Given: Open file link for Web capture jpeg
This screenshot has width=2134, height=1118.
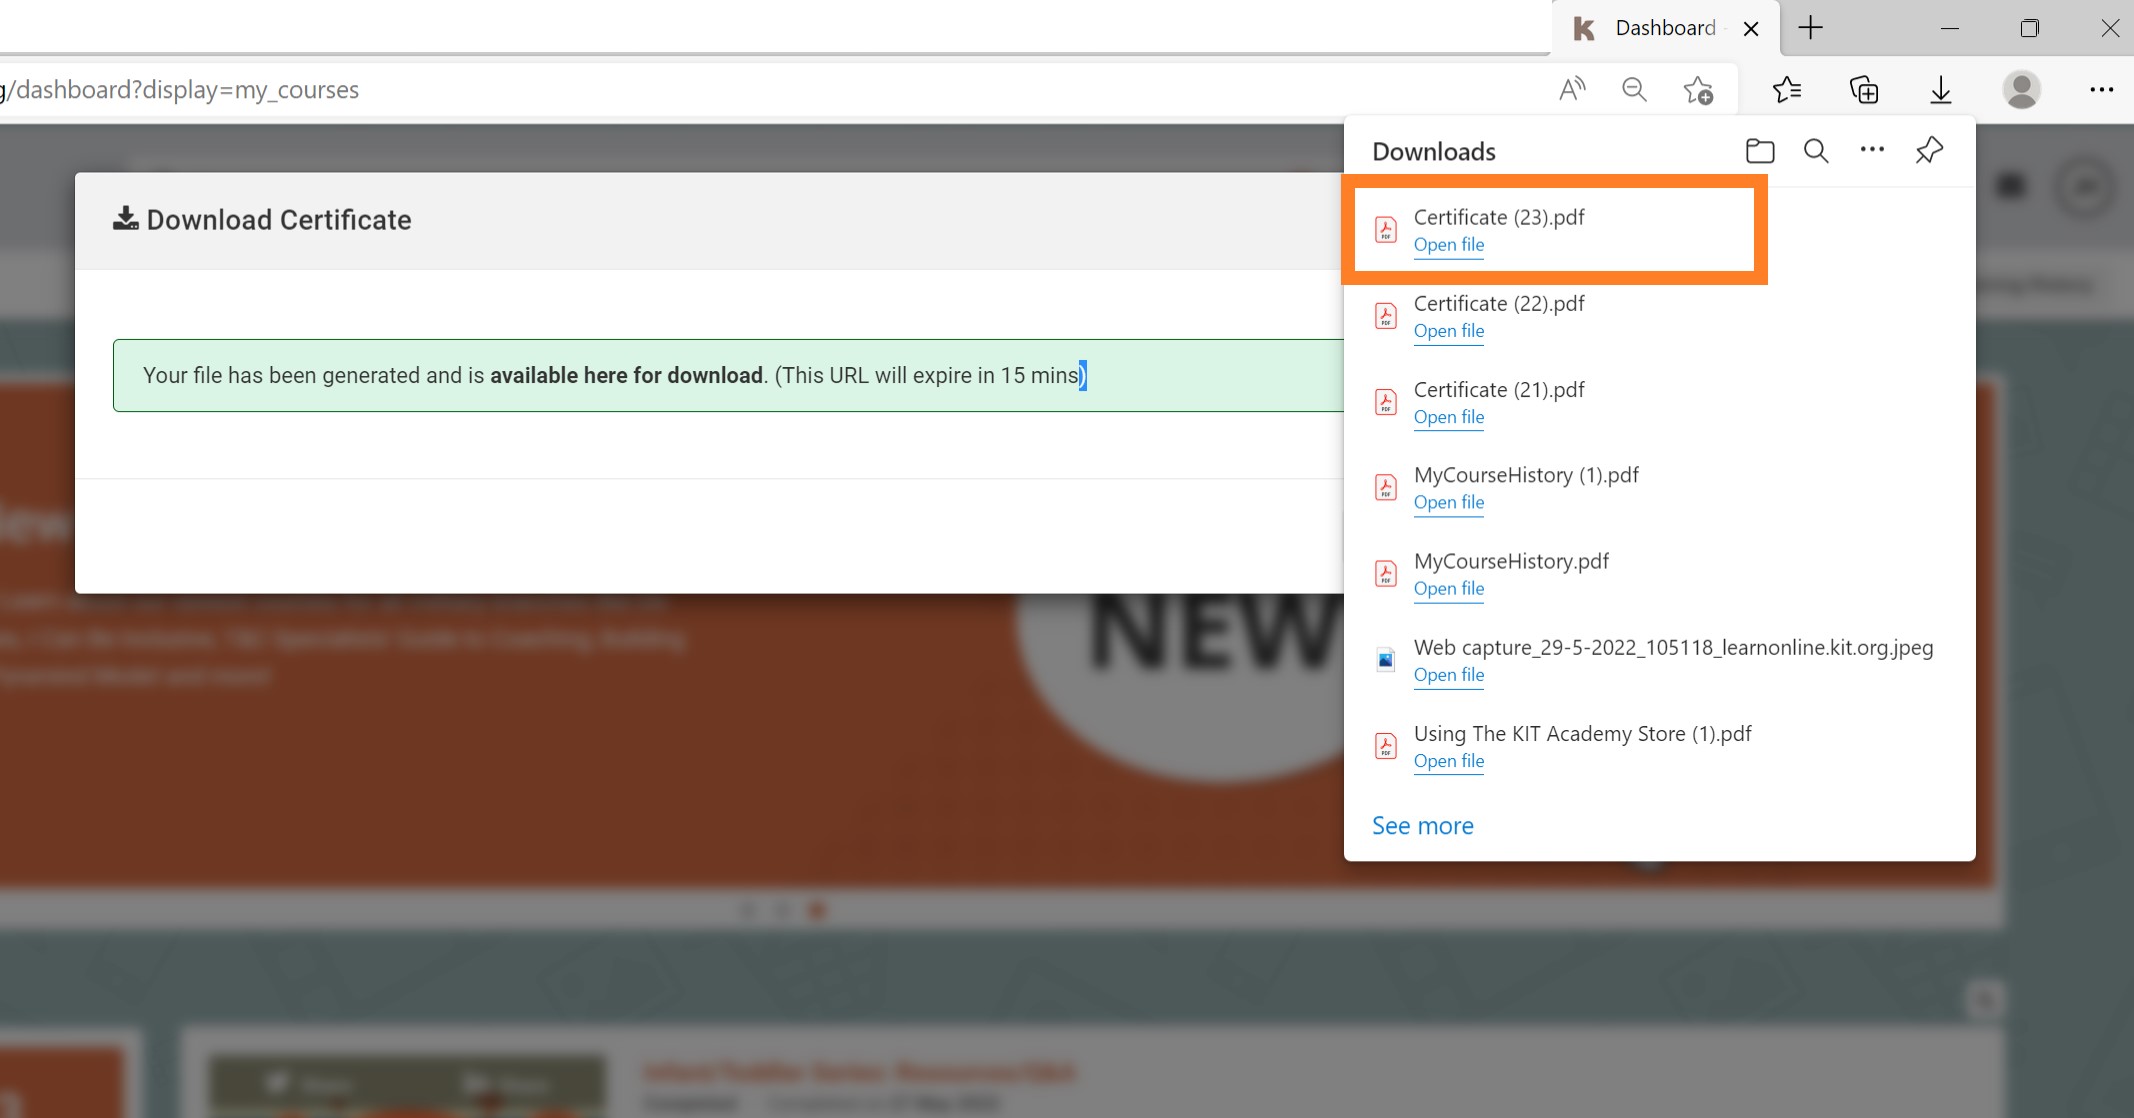Looking at the screenshot, I should pos(1449,675).
